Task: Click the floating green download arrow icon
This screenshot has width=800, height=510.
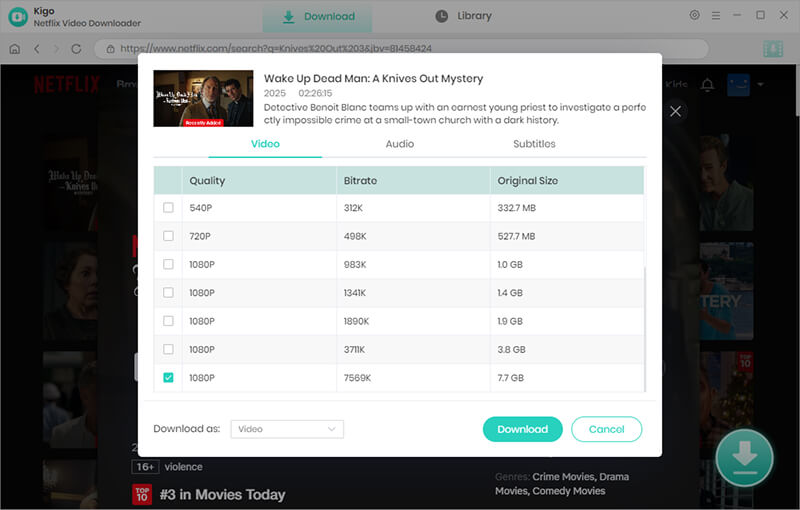Action: coord(744,458)
